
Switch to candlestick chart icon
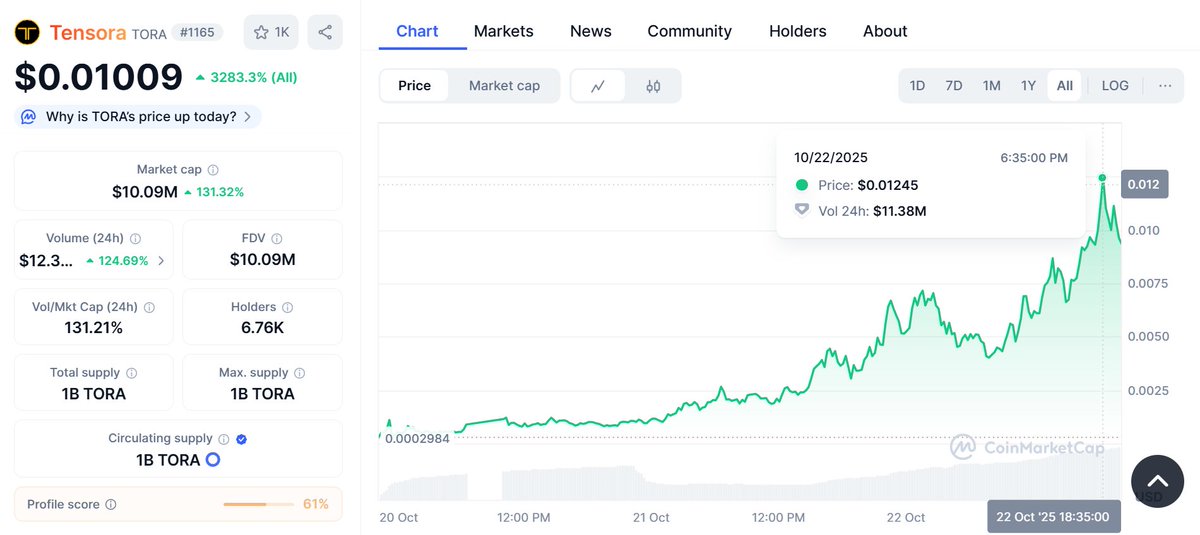[653, 86]
